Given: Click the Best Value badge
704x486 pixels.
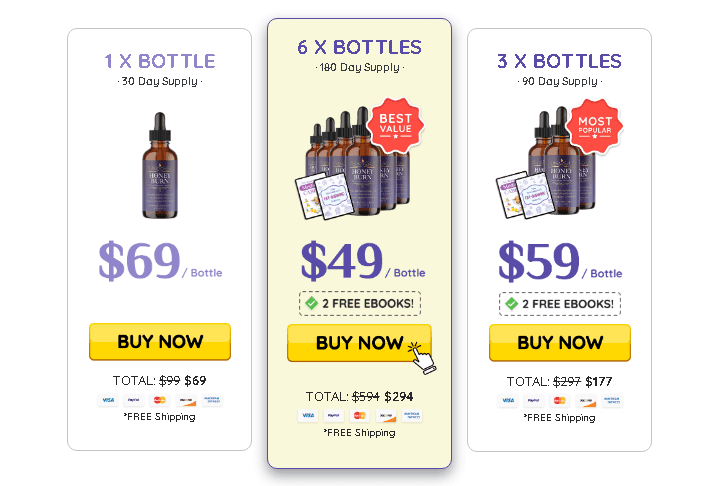Looking at the screenshot, I should tap(396, 125).
